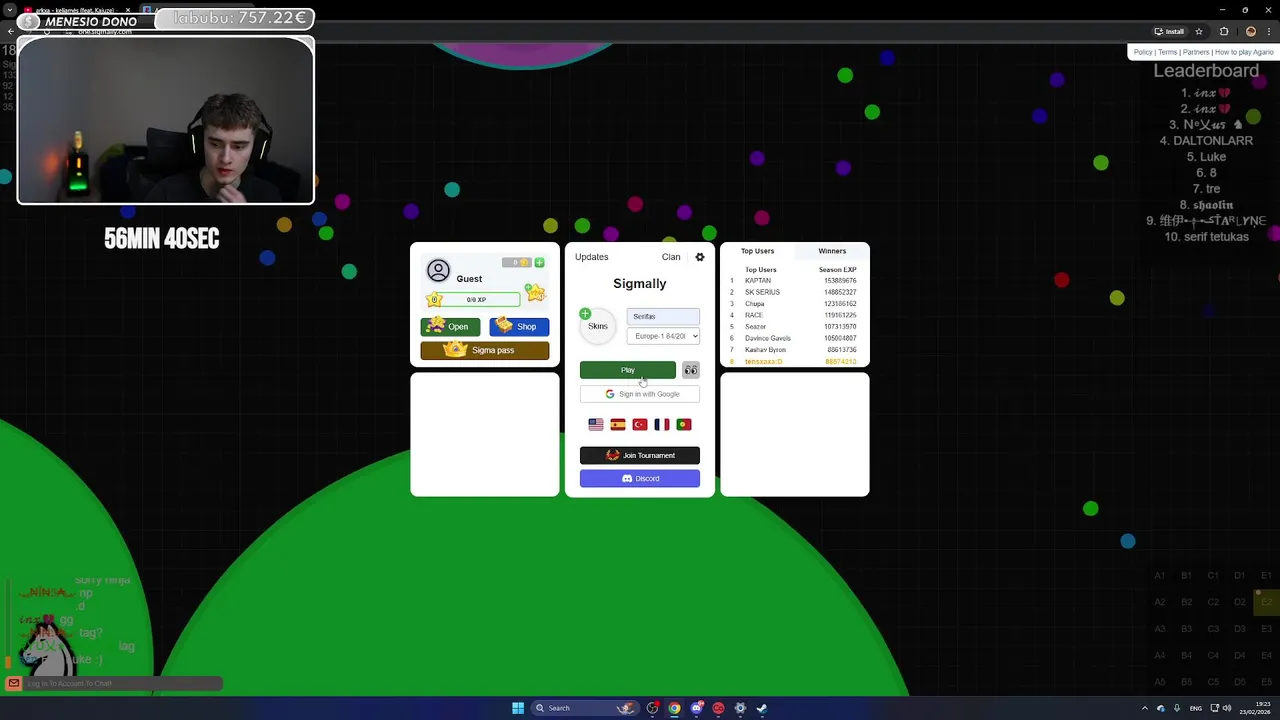This screenshot has height=720, width=1280.
Task: Click the spectate eyes button beside Play
Action: click(690, 370)
